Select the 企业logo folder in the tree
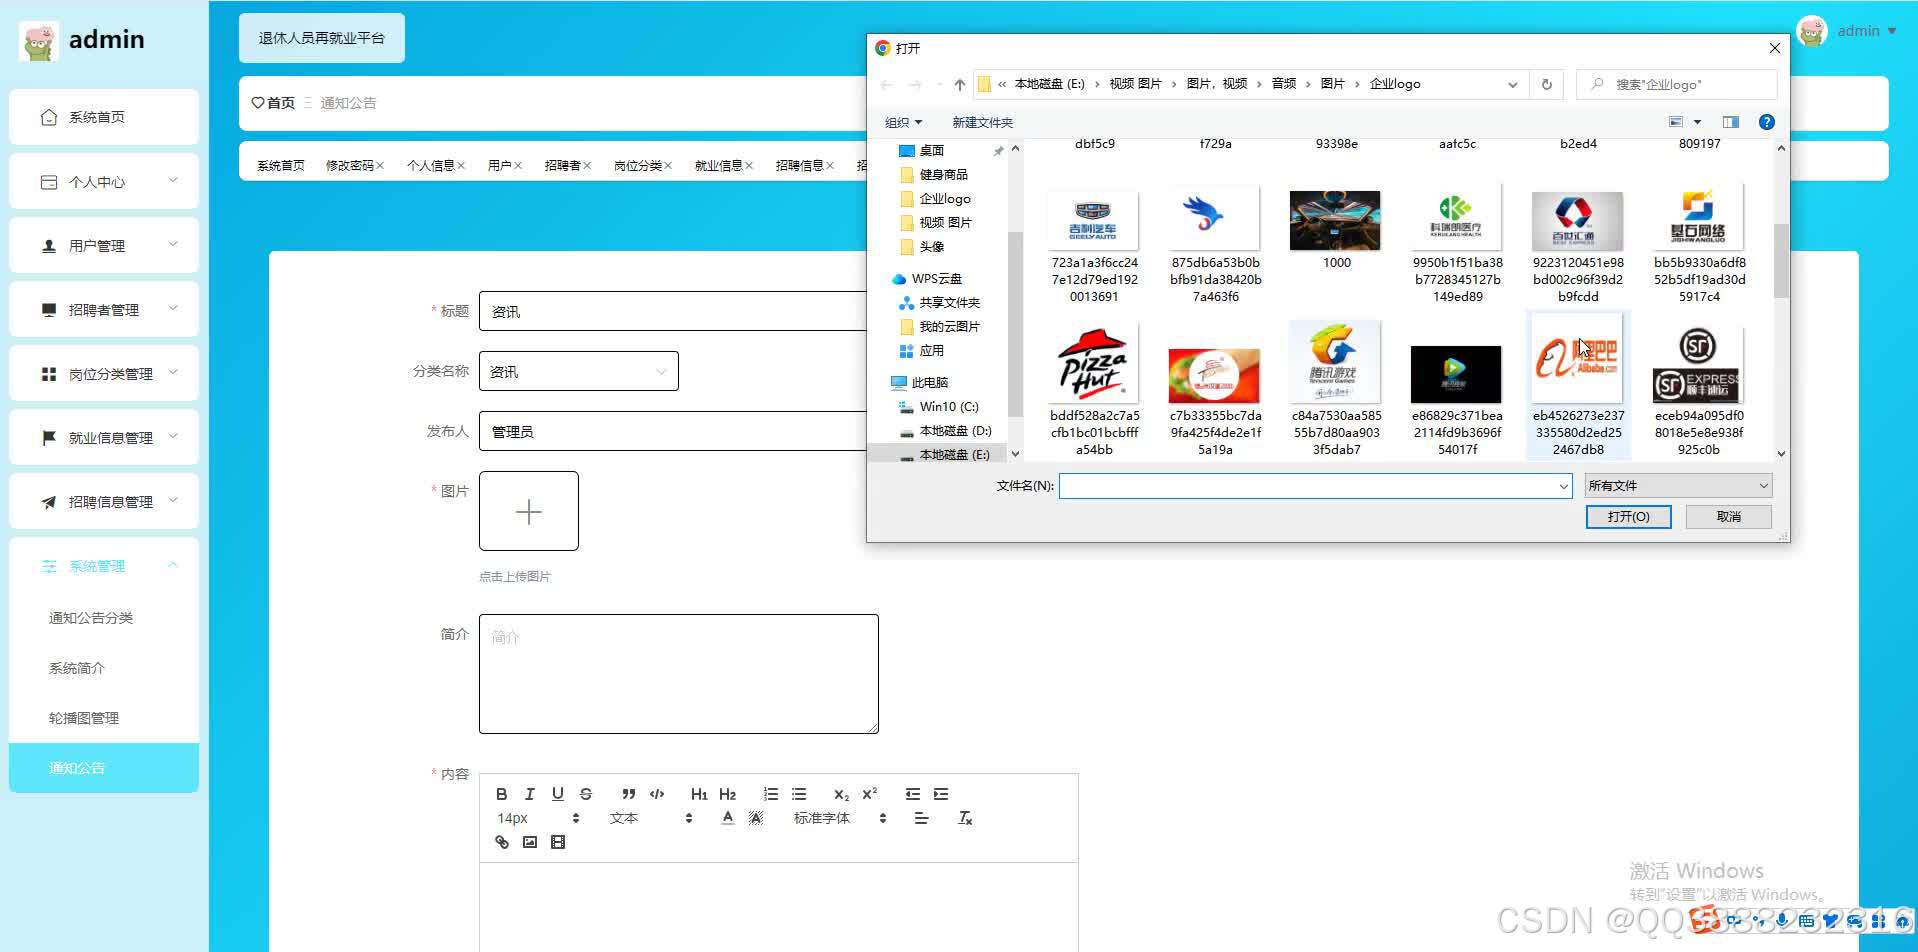This screenshot has width=1918, height=952. (x=944, y=198)
